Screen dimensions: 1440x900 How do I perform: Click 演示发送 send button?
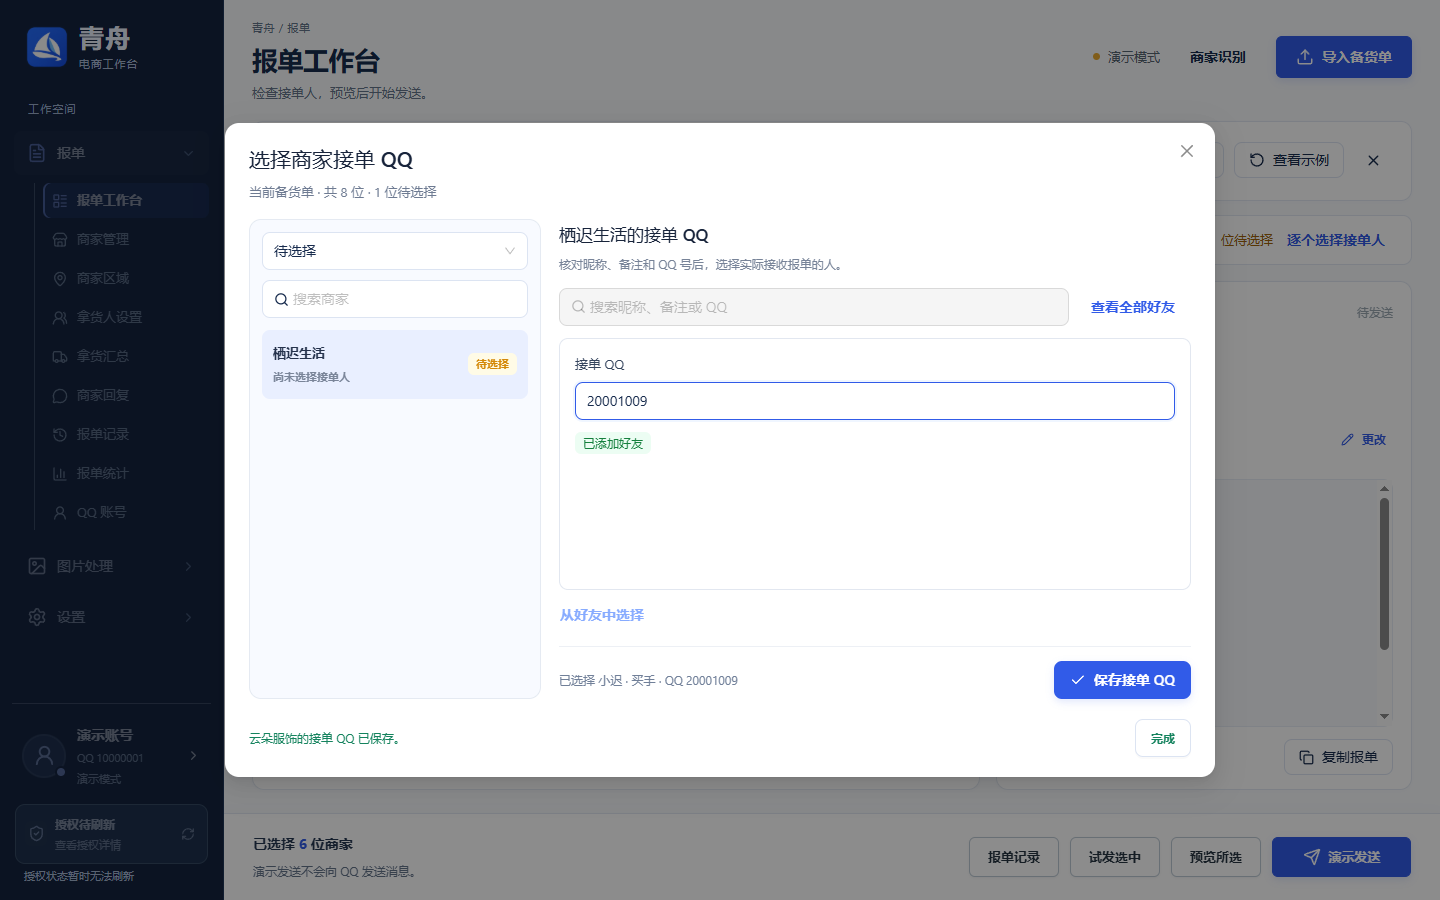[1341, 857]
